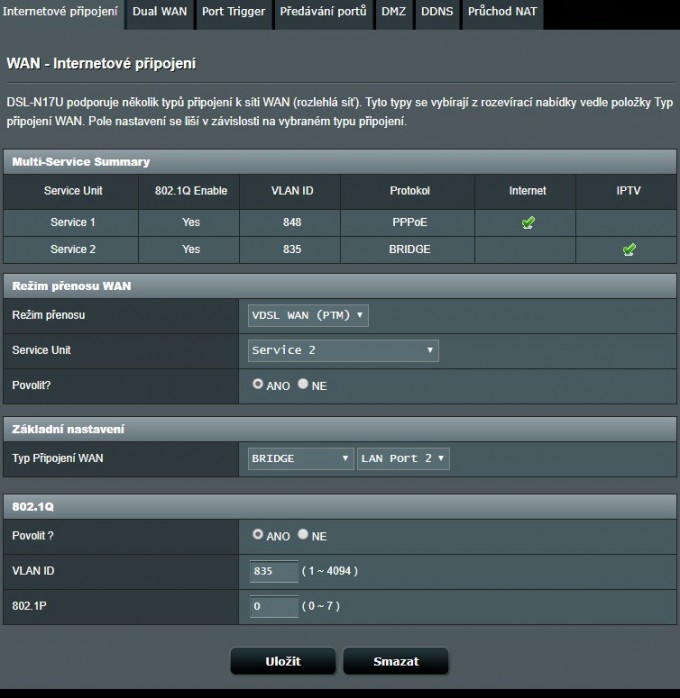Screen dimensions: 680x698
Task: Click VLAN ID value 835 in summary table
Action: pyautogui.click(x=292, y=249)
